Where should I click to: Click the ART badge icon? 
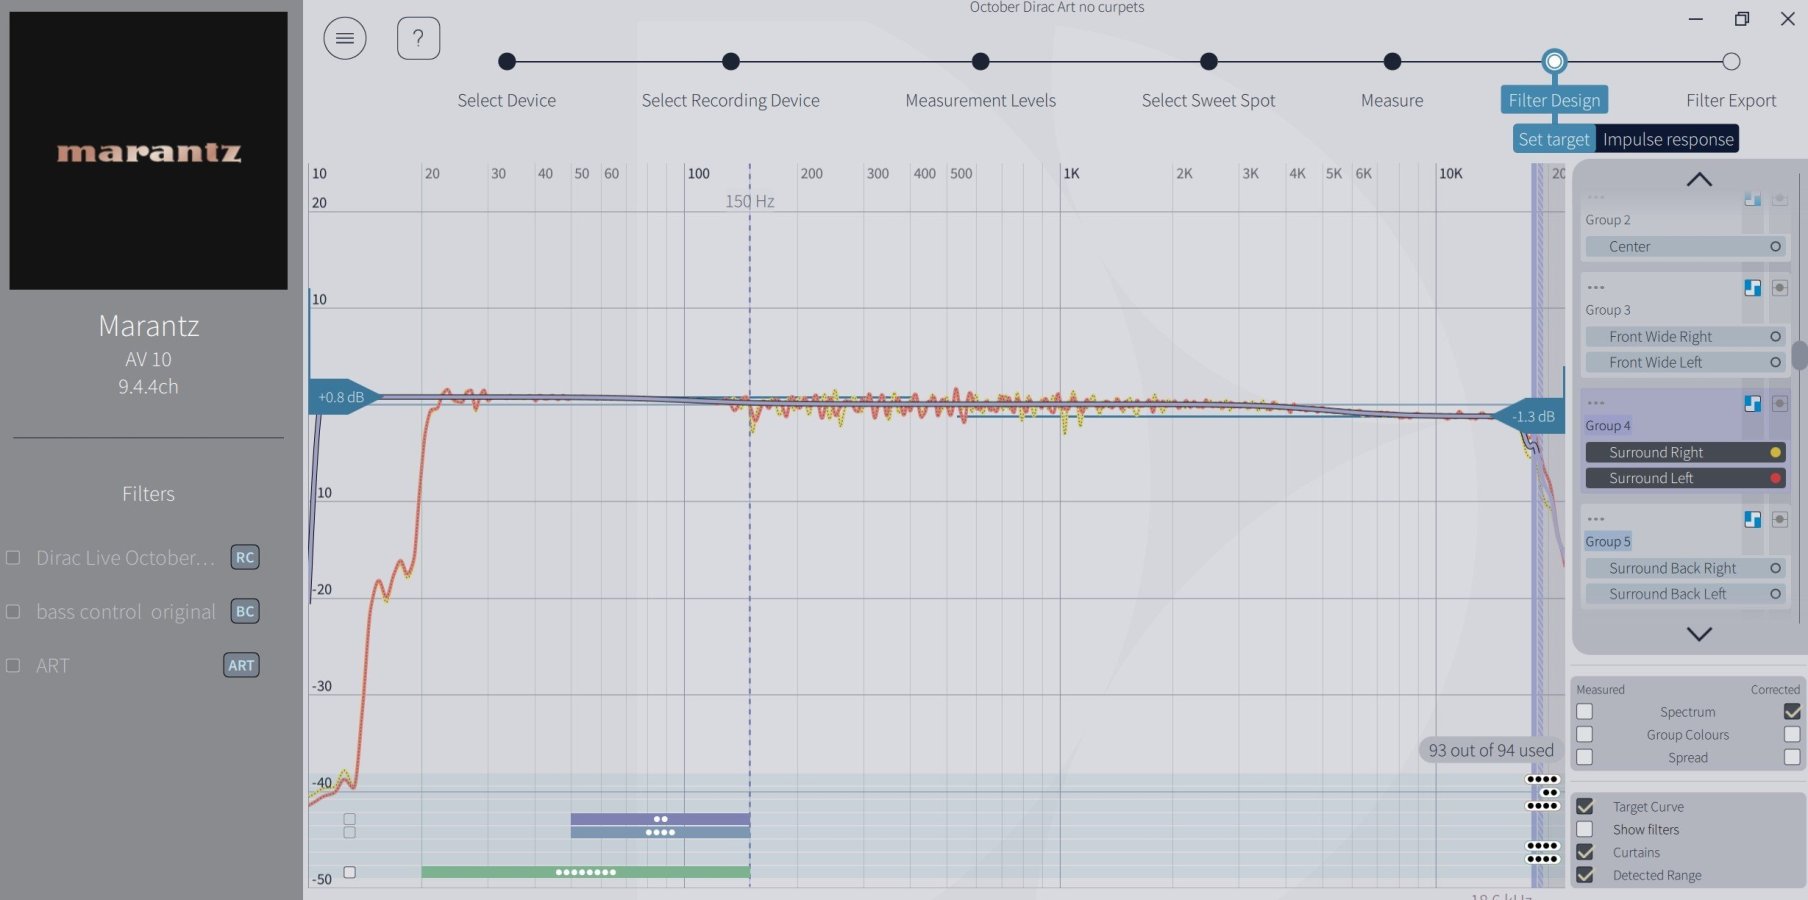241,665
